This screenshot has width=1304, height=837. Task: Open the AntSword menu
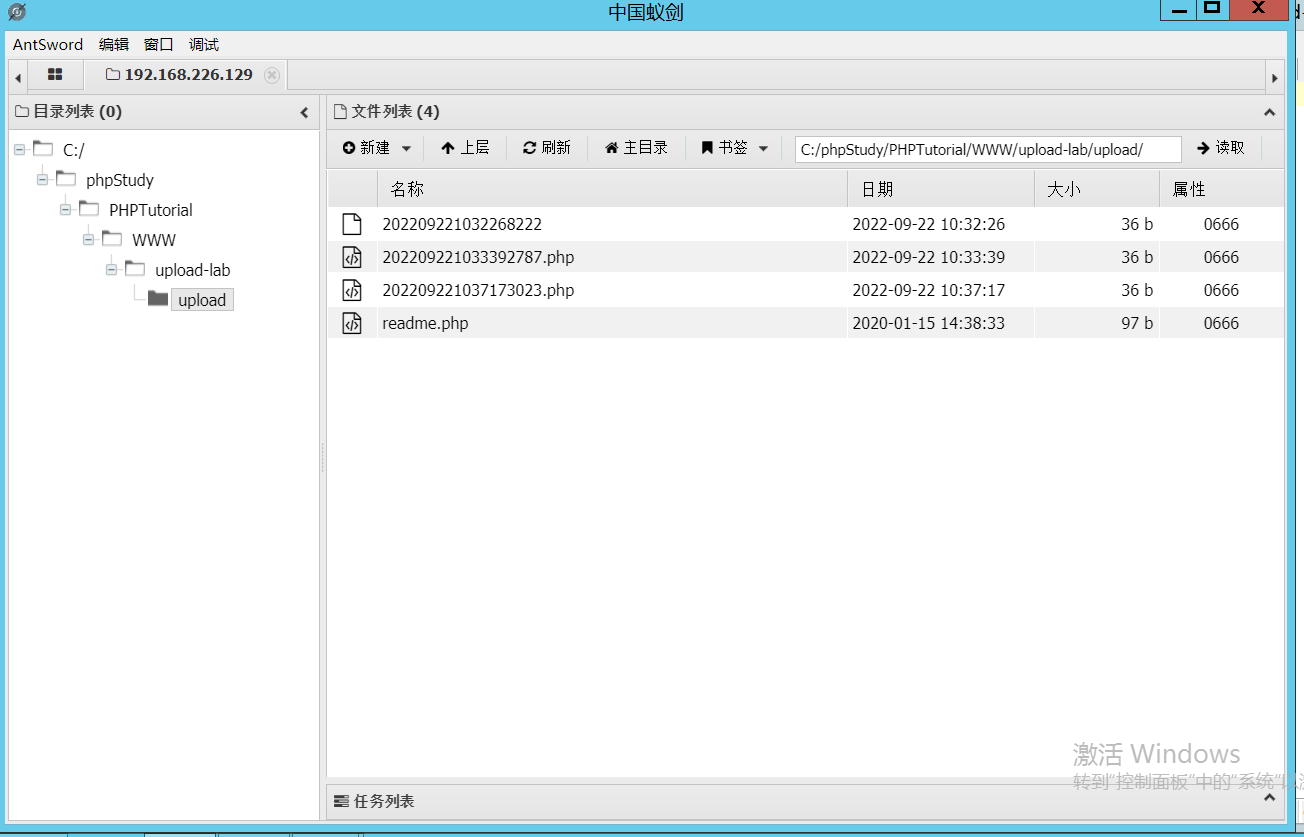coord(48,45)
